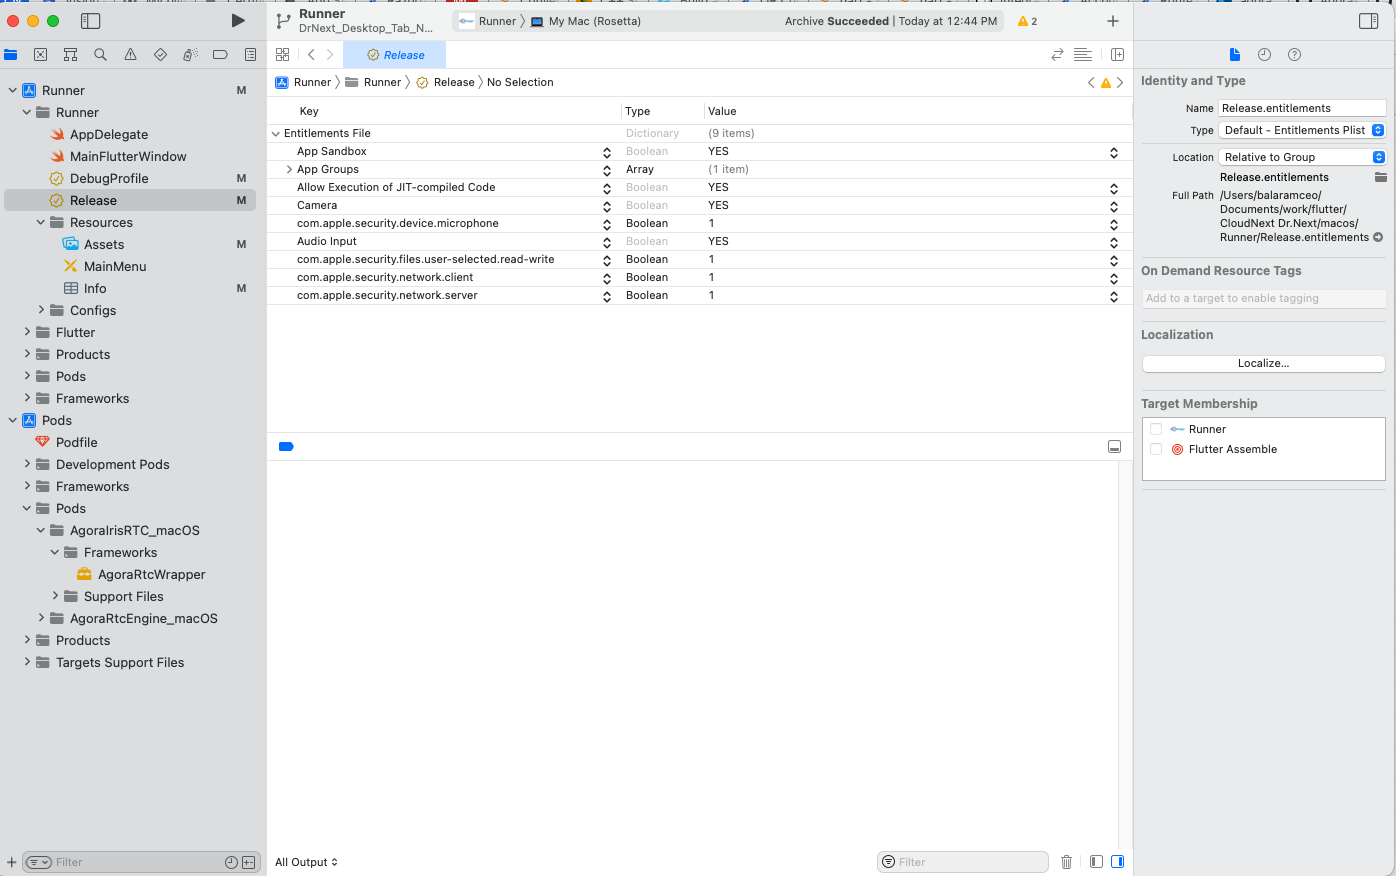The image size is (1396, 876).
Task: Open the Find navigator magnifier icon
Action: point(100,55)
